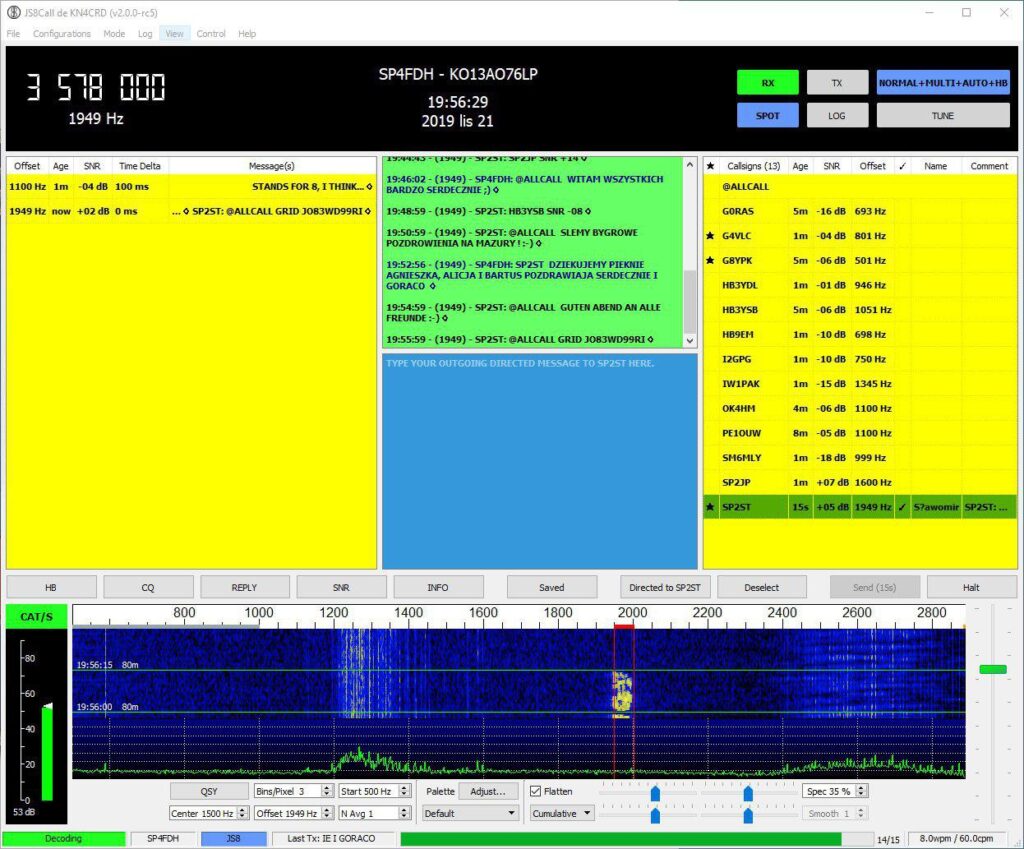Screen dimensions: 1024x849
Task: Toggle the blue SPOT button
Action: pyautogui.click(x=768, y=116)
